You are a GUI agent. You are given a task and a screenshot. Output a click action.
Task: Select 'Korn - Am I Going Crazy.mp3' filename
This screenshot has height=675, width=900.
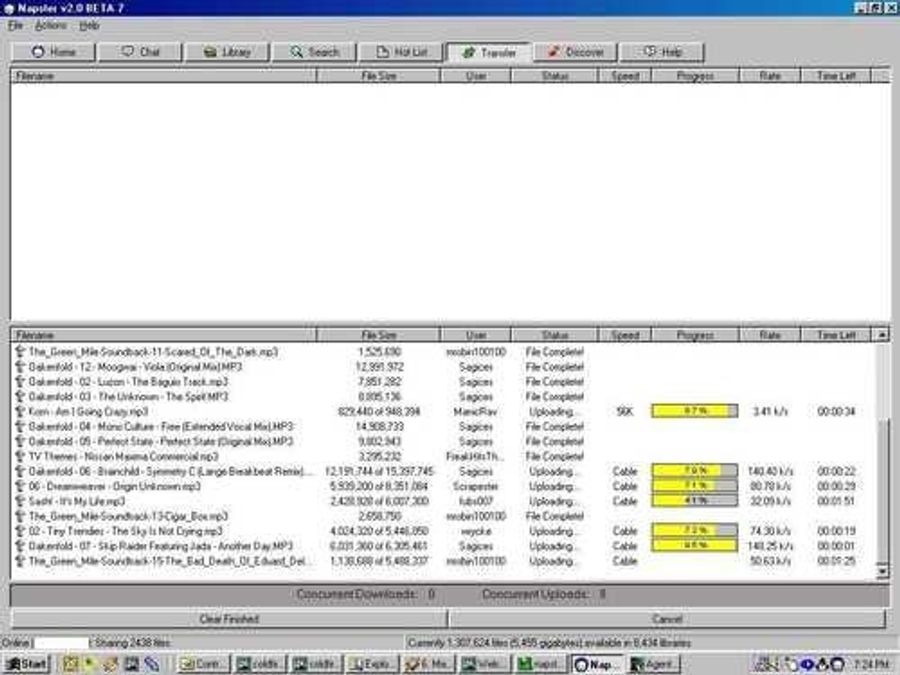[x=88, y=412]
